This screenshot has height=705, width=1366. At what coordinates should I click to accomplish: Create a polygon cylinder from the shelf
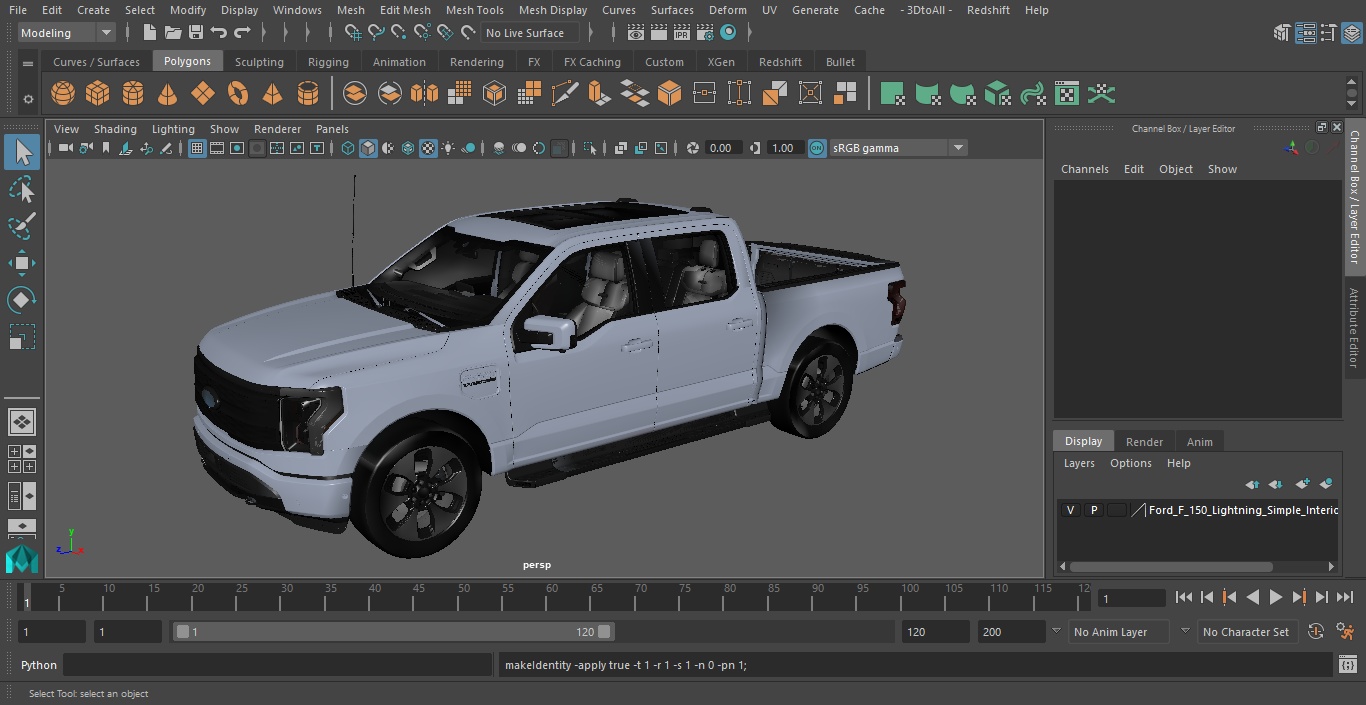(x=133, y=94)
